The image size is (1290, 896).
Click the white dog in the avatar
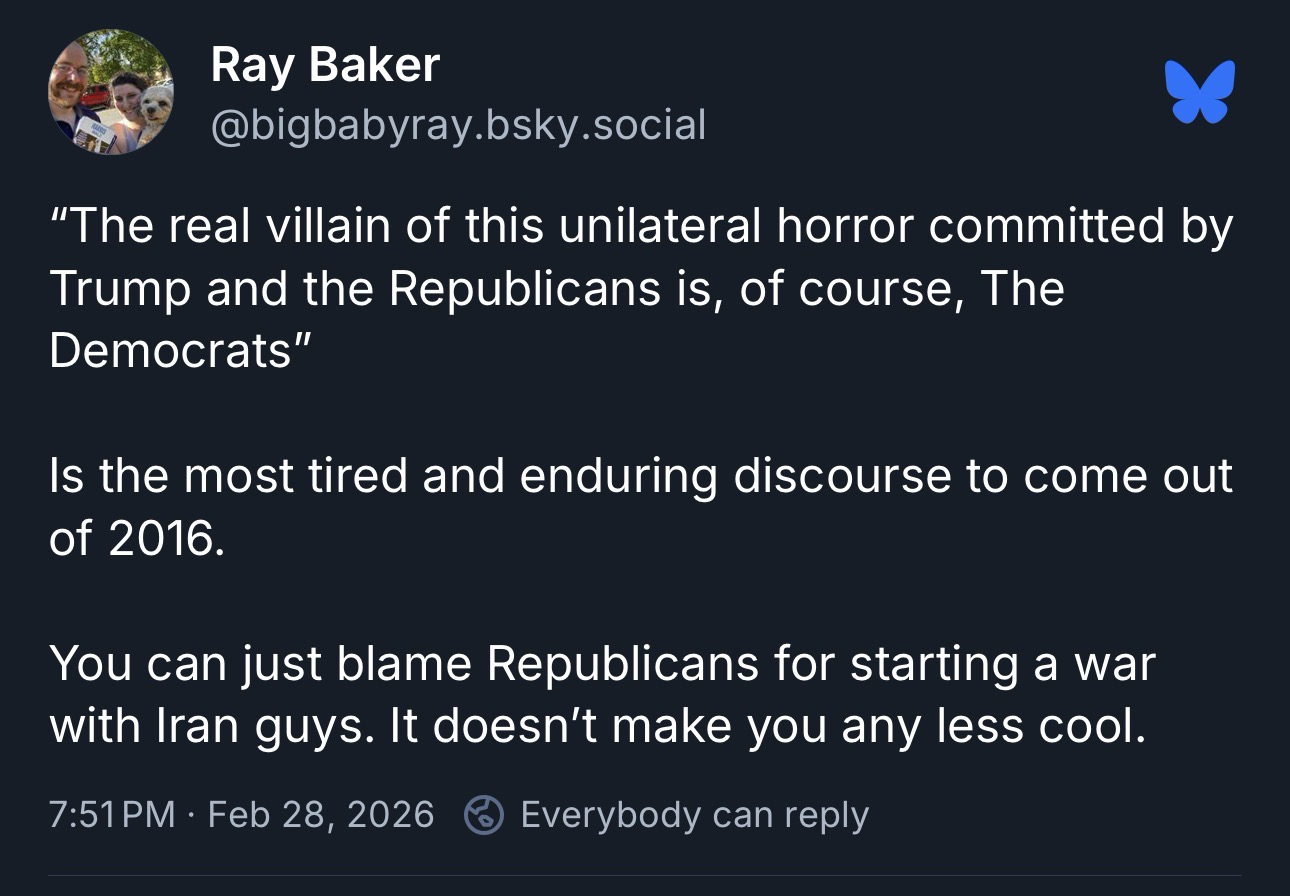(x=154, y=105)
